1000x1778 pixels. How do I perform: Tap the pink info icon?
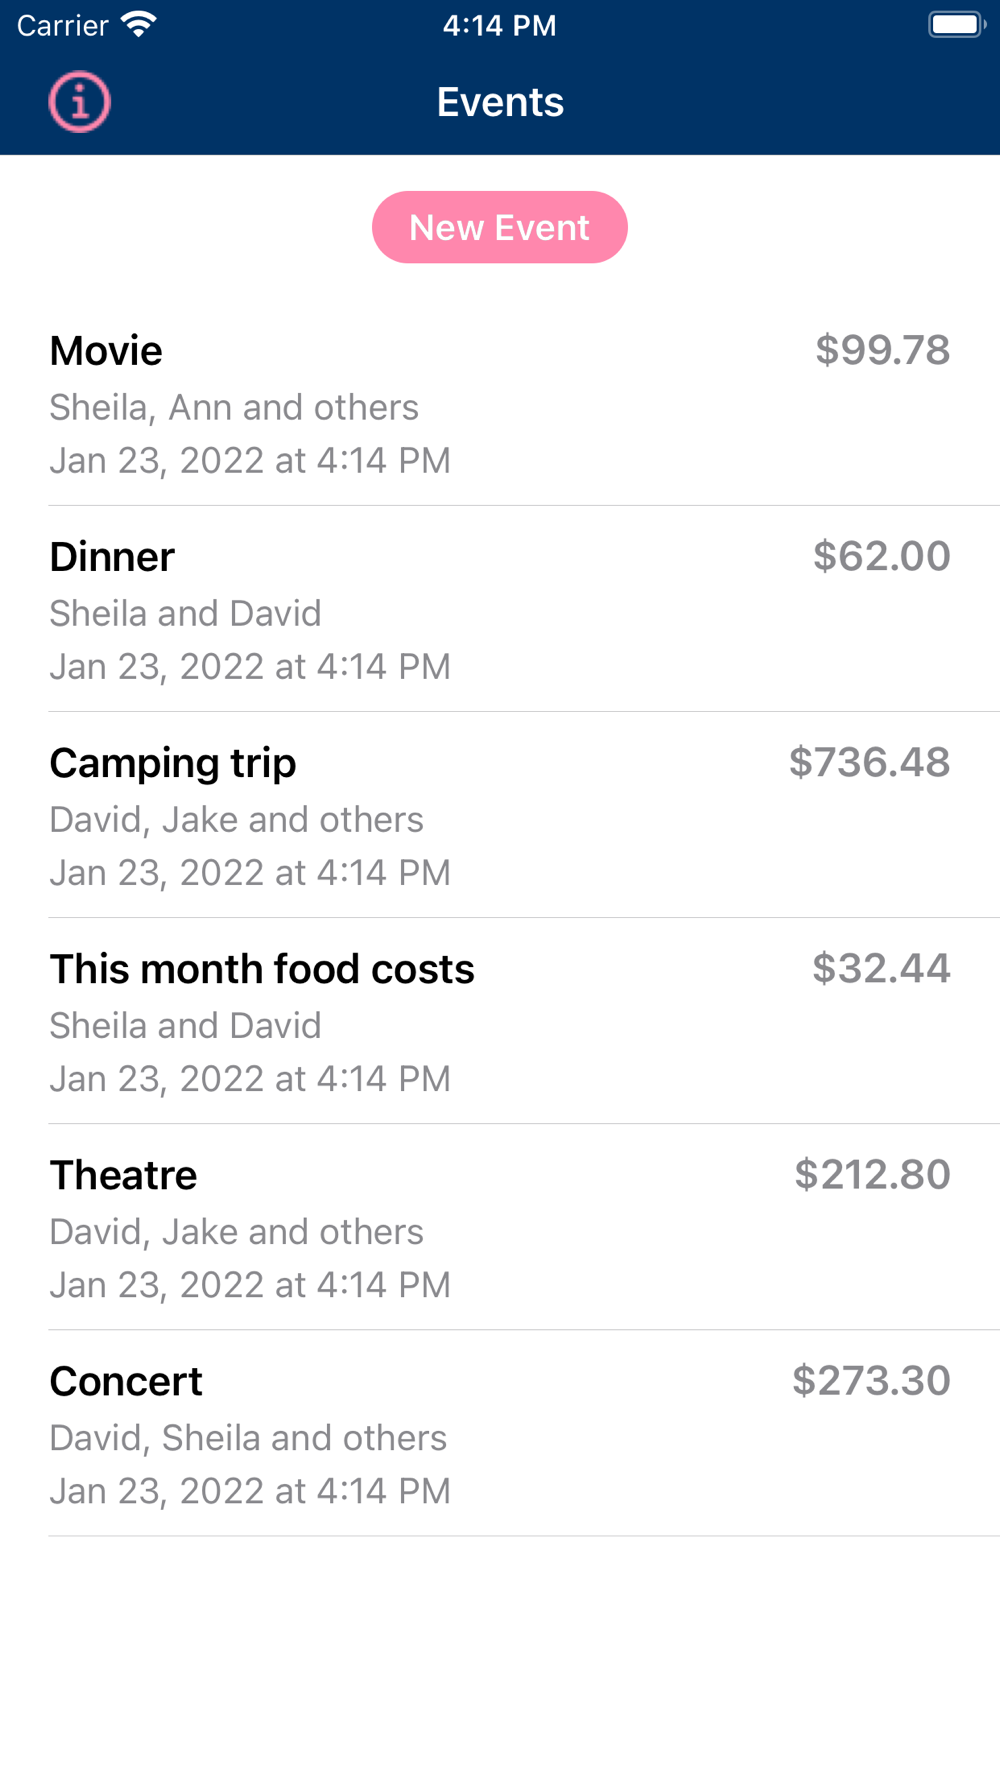tap(80, 102)
